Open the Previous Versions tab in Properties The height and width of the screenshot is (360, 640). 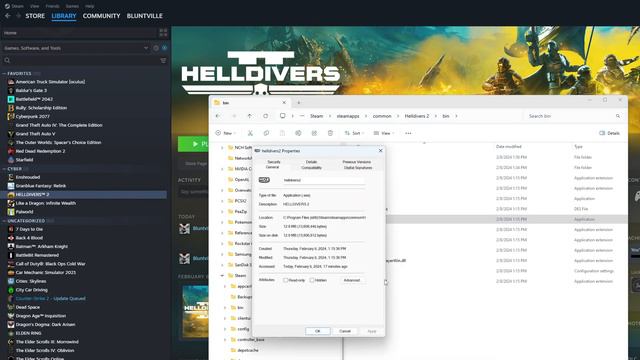click(x=357, y=162)
